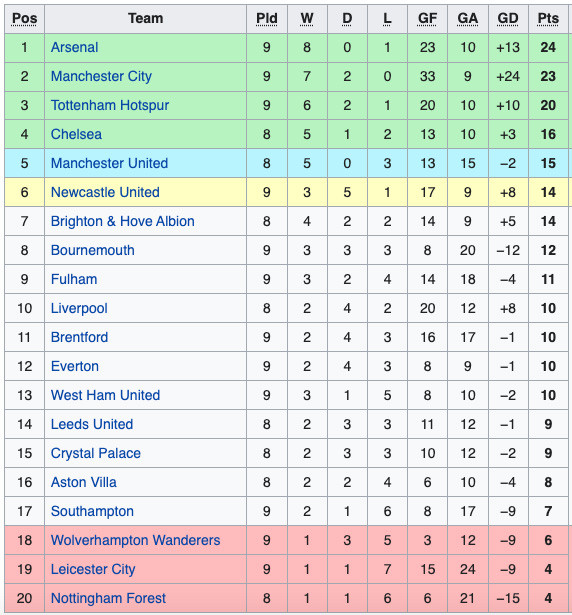Open the Chelsea team page
572x615 pixels.
pos(76,135)
